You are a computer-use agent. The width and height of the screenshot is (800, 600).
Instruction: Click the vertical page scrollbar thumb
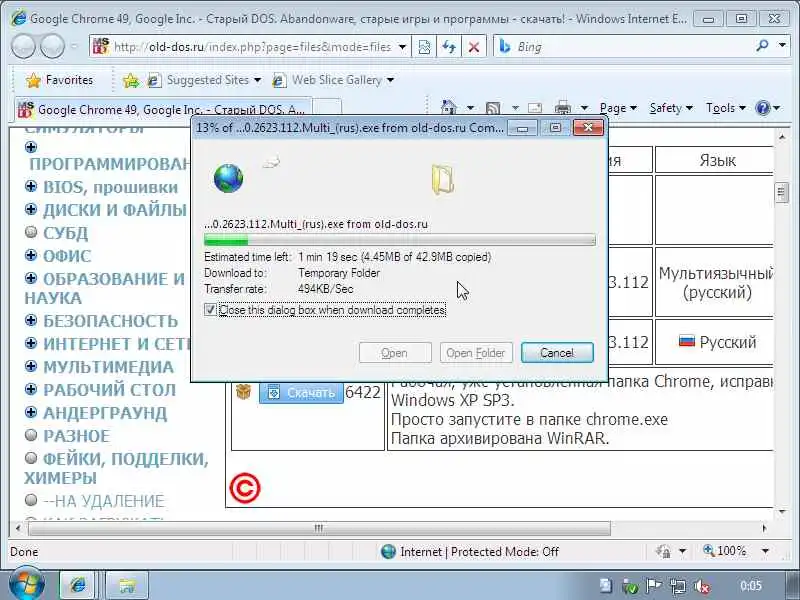(781, 193)
